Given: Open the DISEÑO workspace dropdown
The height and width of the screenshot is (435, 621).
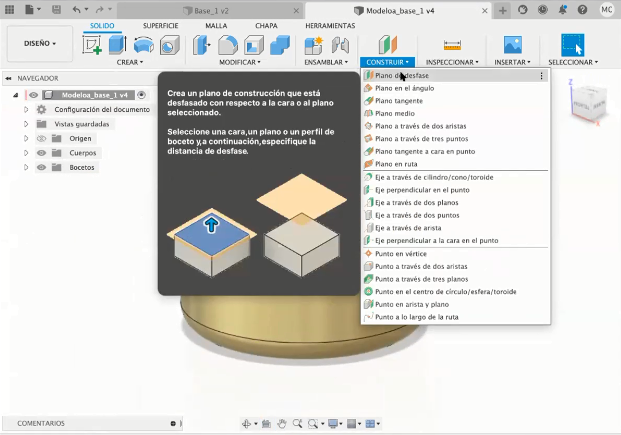Looking at the screenshot, I should [x=40, y=44].
